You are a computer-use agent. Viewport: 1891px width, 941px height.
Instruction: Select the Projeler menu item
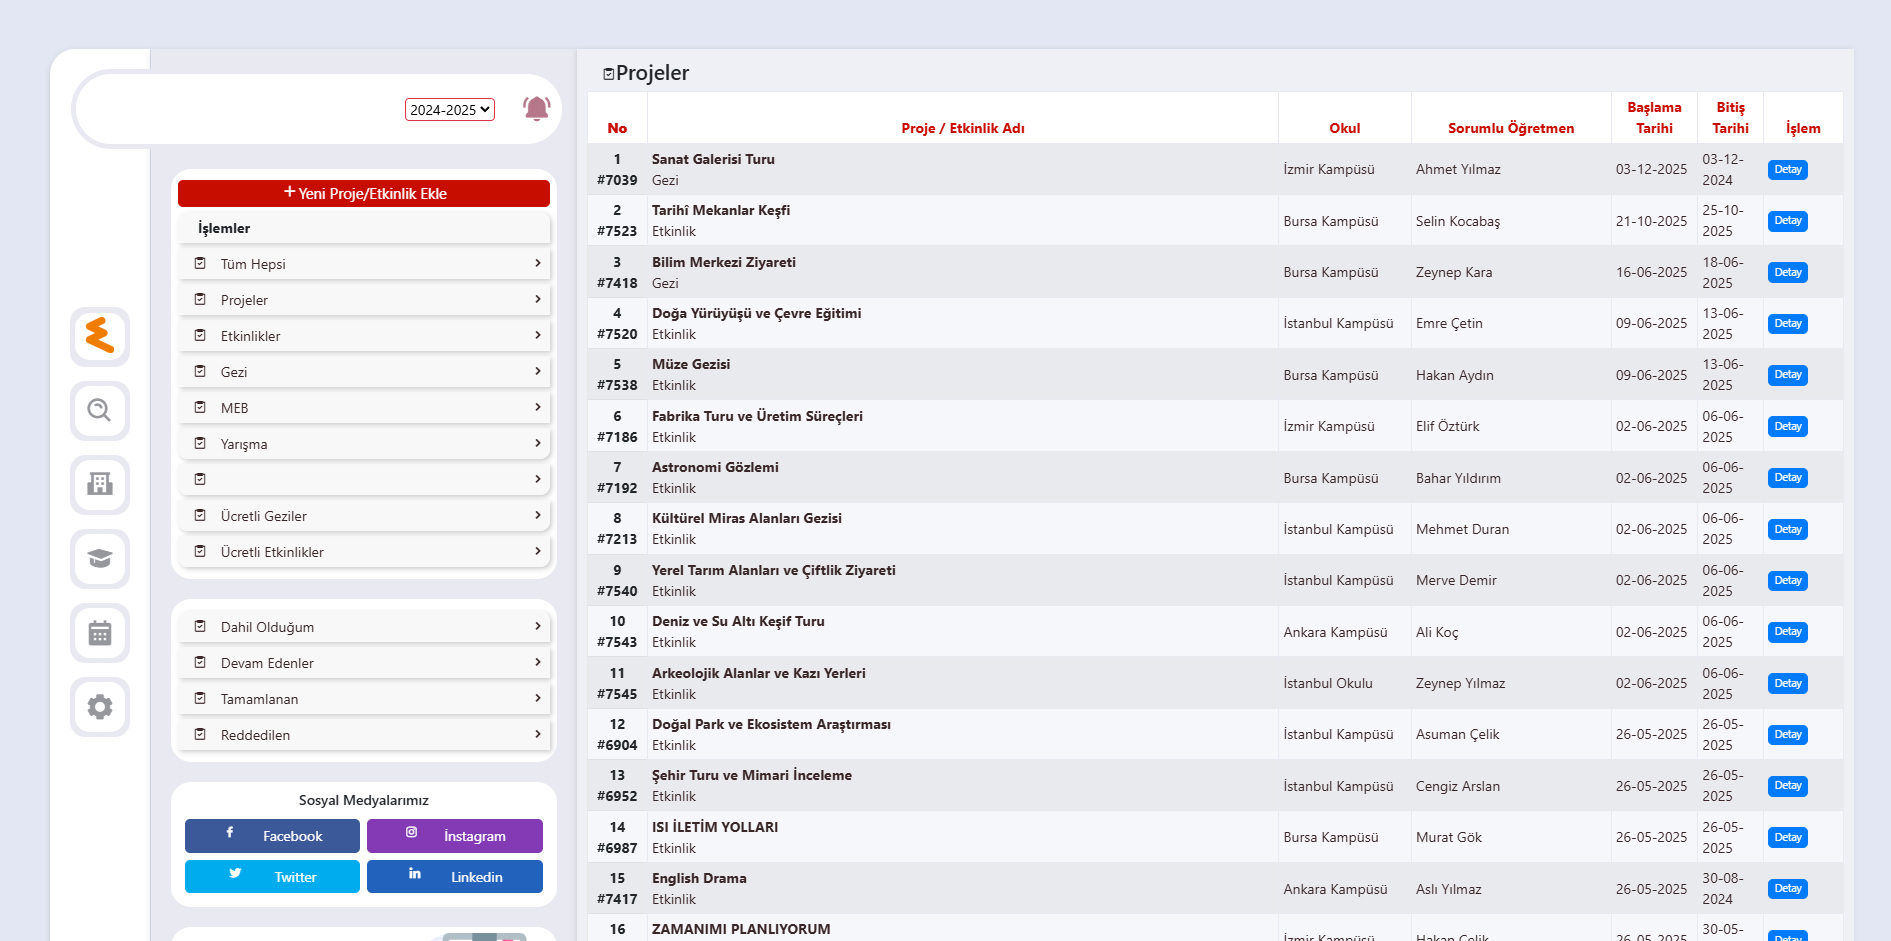pyautogui.click(x=365, y=300)
